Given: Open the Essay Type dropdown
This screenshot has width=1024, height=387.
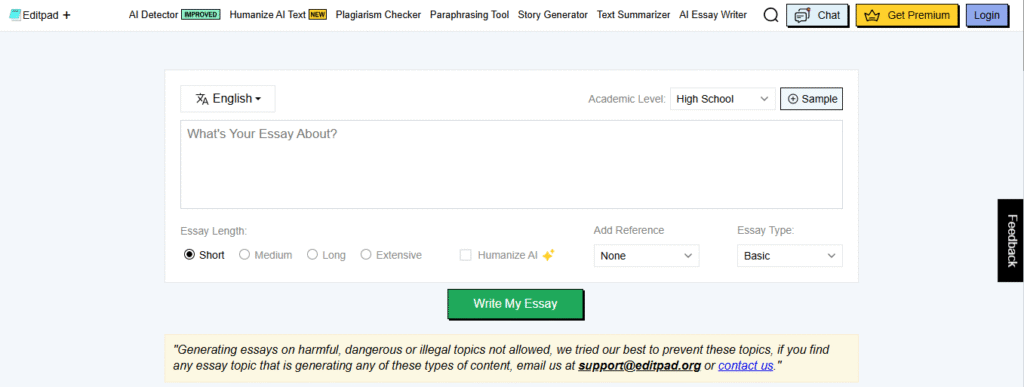Looking at the screenshot, I should click(790, 256).
